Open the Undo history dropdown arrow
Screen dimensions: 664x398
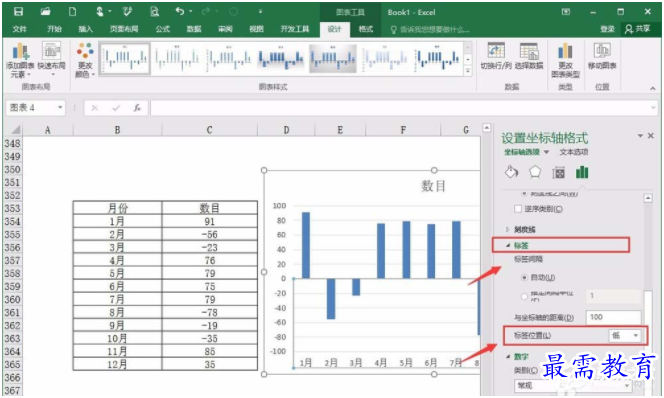coord(191,12)
